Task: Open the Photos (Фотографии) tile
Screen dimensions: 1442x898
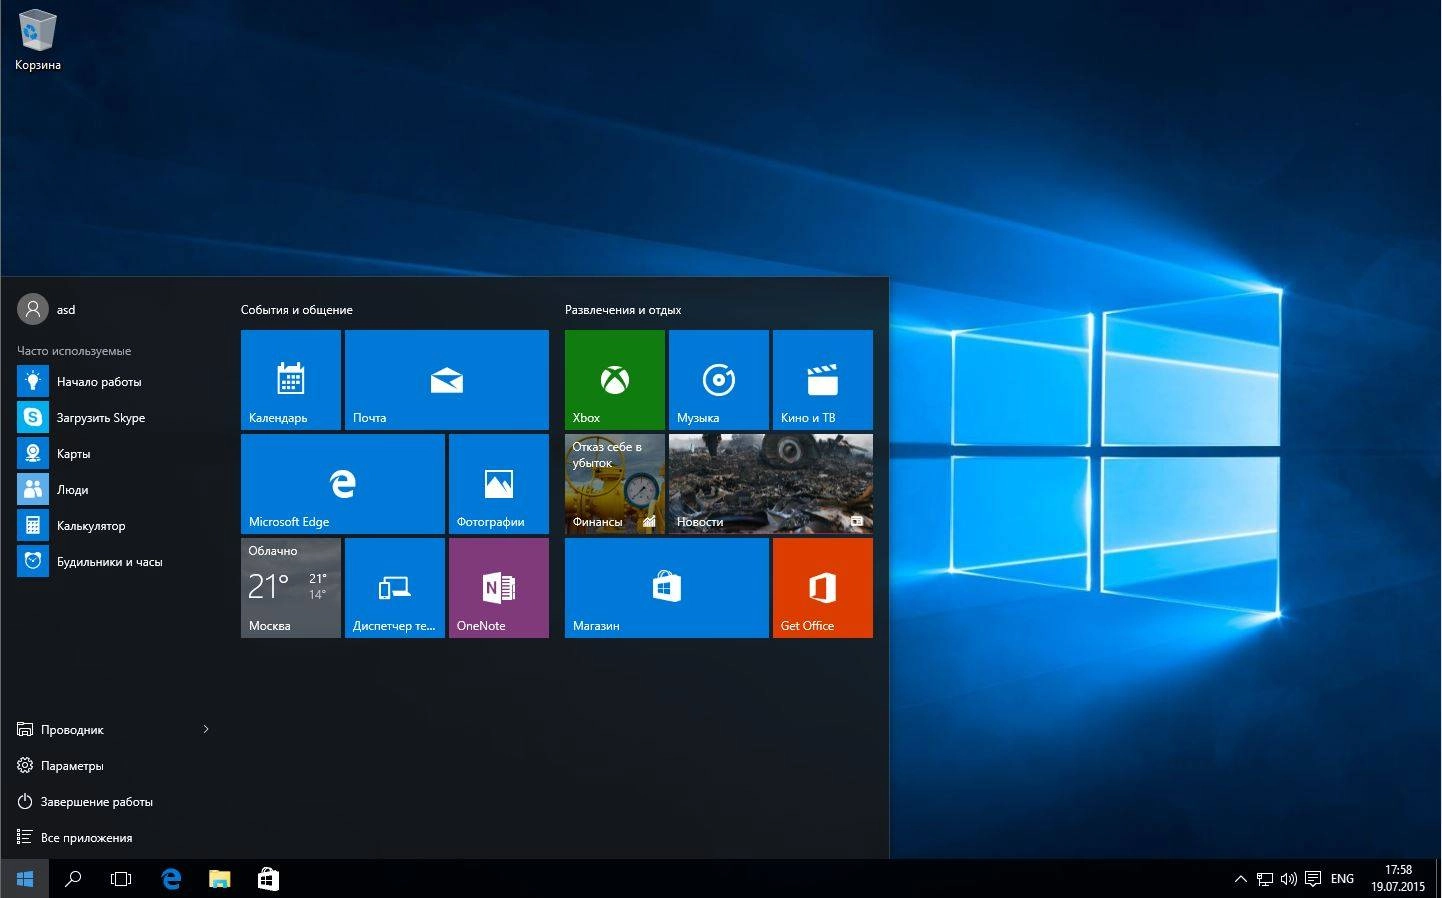Action: 499,484
